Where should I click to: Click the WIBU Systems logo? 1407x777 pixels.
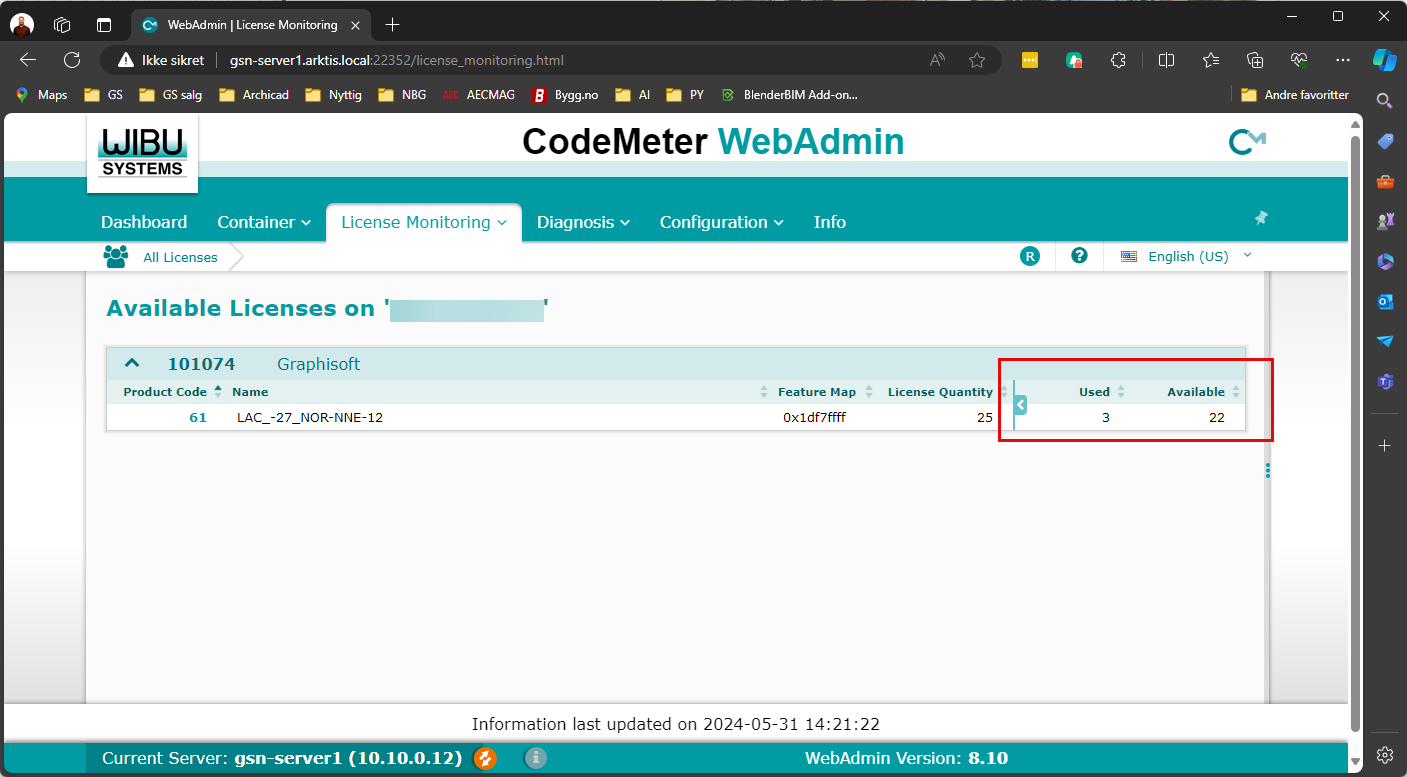pyautogui.click(x=142, y=153)
